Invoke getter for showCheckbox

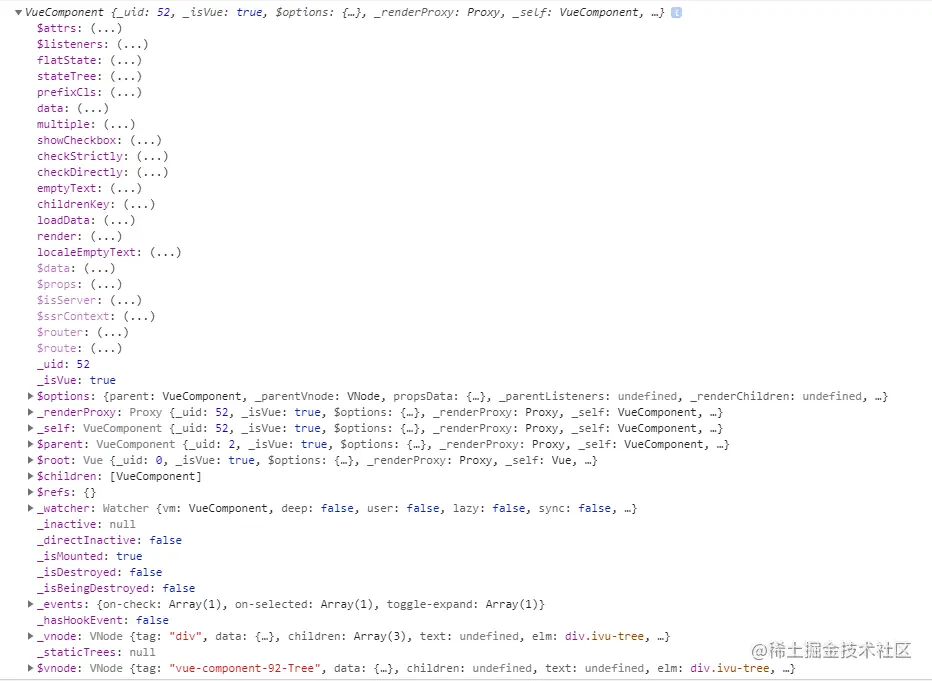[x=146, y=140]
